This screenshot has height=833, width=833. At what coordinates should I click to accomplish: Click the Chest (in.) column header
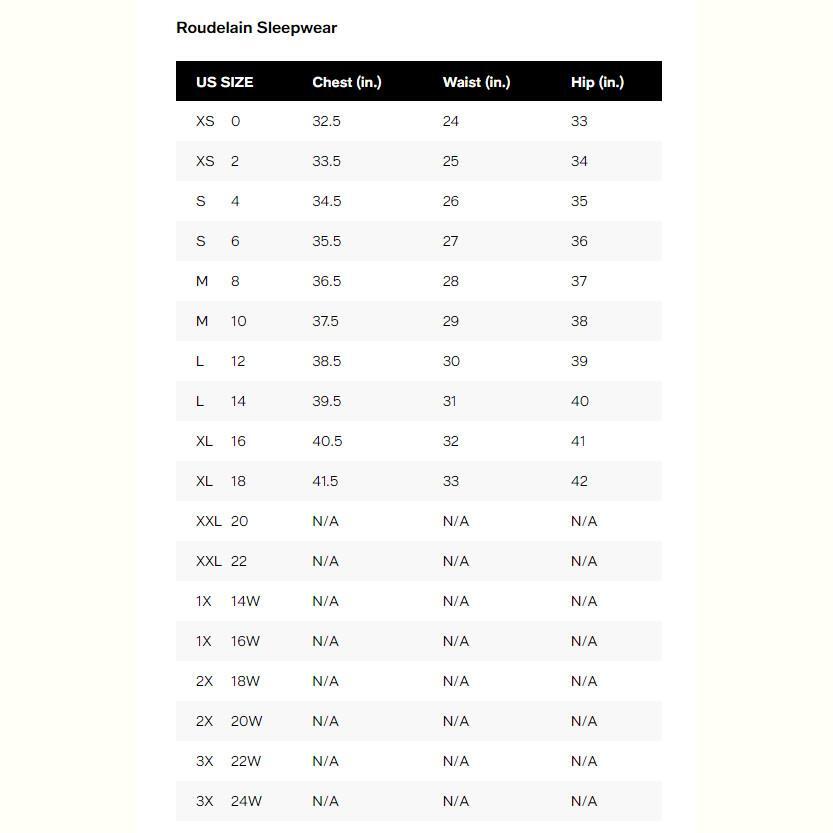[347, 82]
